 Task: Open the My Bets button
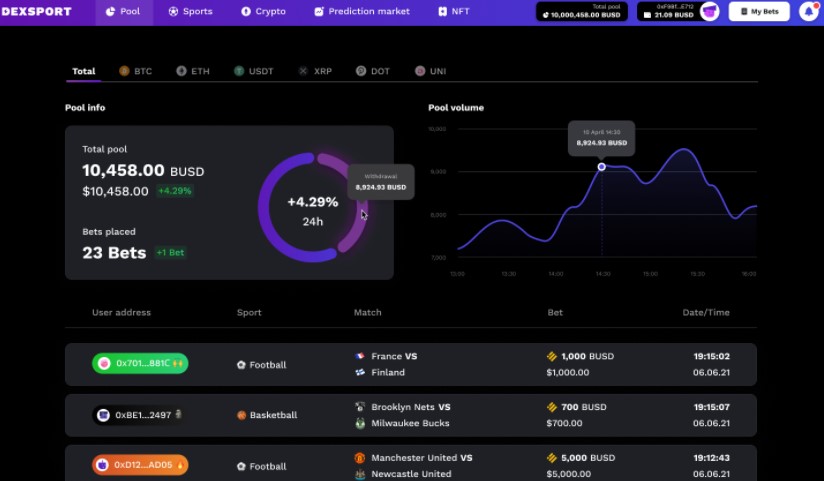(x=759, y=12)
